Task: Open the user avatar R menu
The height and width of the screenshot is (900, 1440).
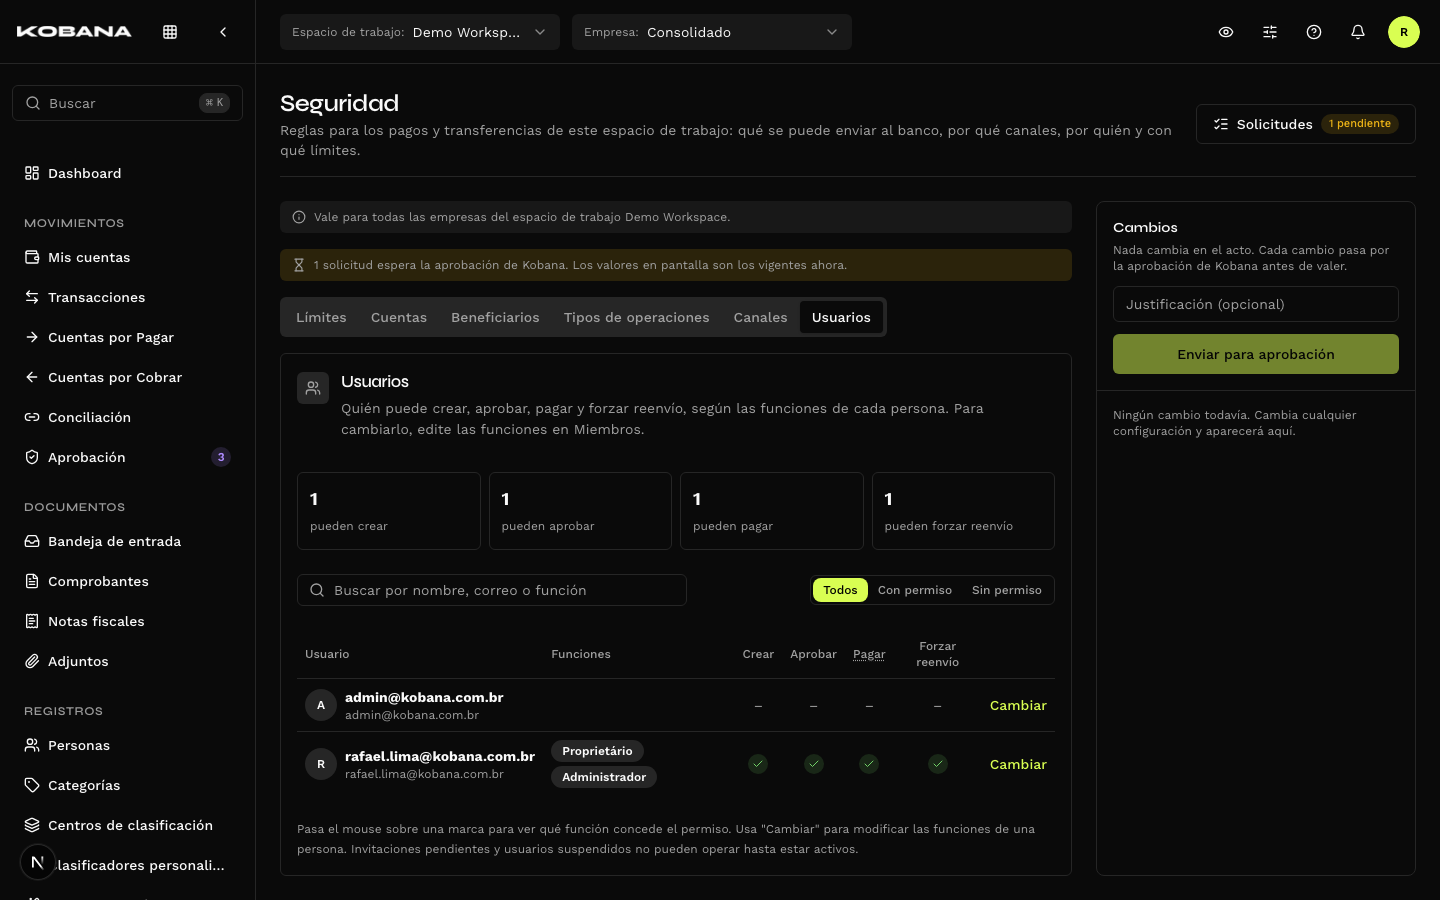Action: (x=1404, y=32)
